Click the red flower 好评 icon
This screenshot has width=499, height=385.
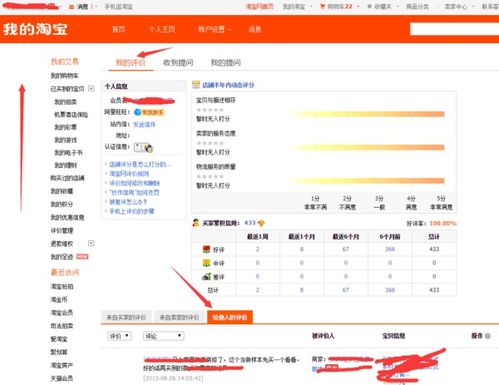[206, 249]
